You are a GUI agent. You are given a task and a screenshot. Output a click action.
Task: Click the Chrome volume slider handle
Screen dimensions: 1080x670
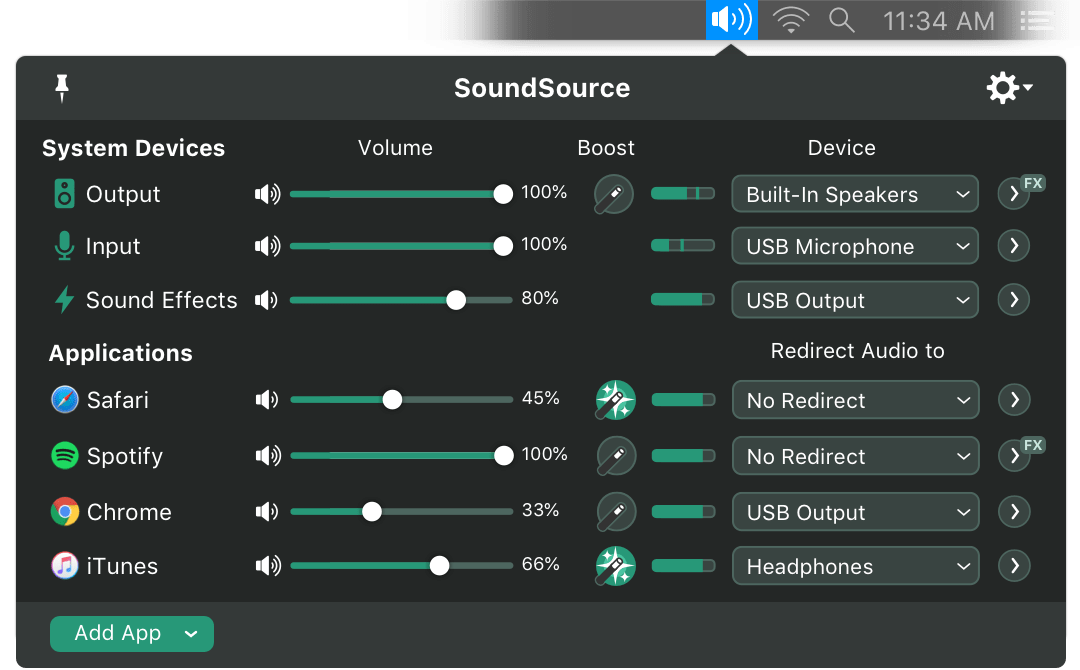(x=372, y=512)
